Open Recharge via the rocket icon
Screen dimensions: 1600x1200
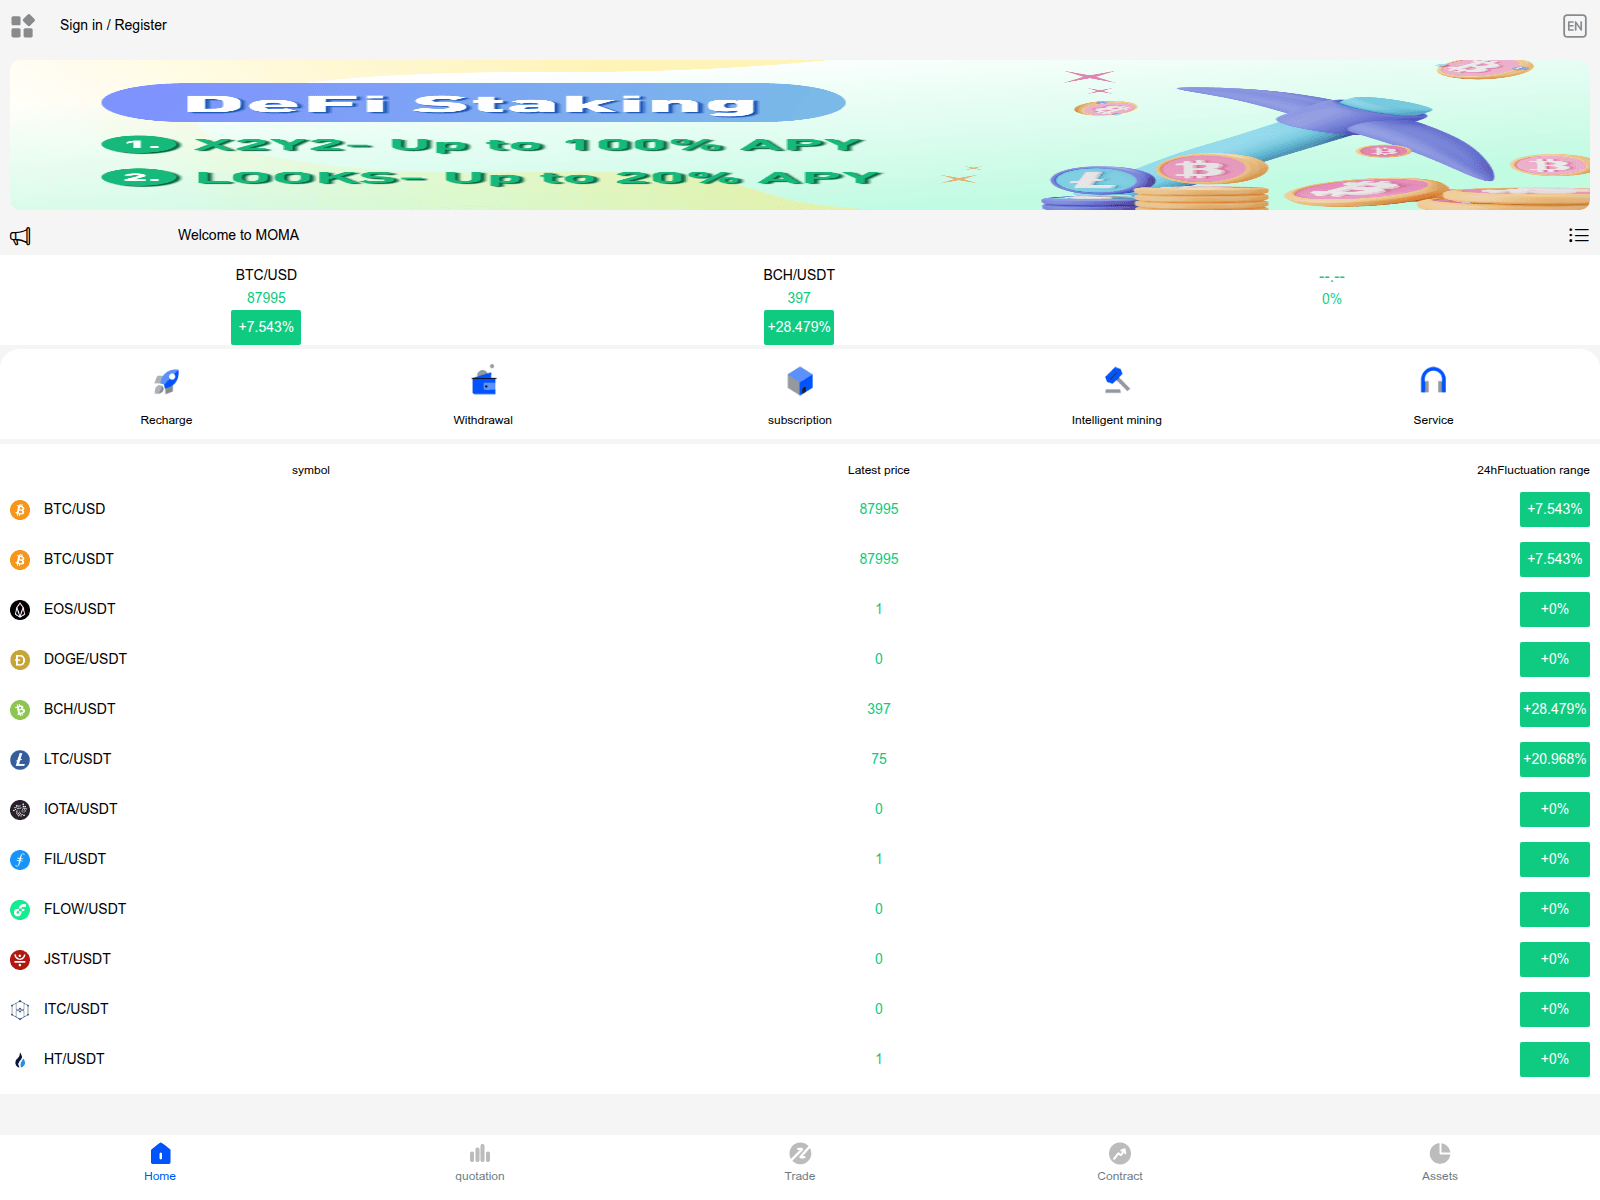click(x=166, y=381)
